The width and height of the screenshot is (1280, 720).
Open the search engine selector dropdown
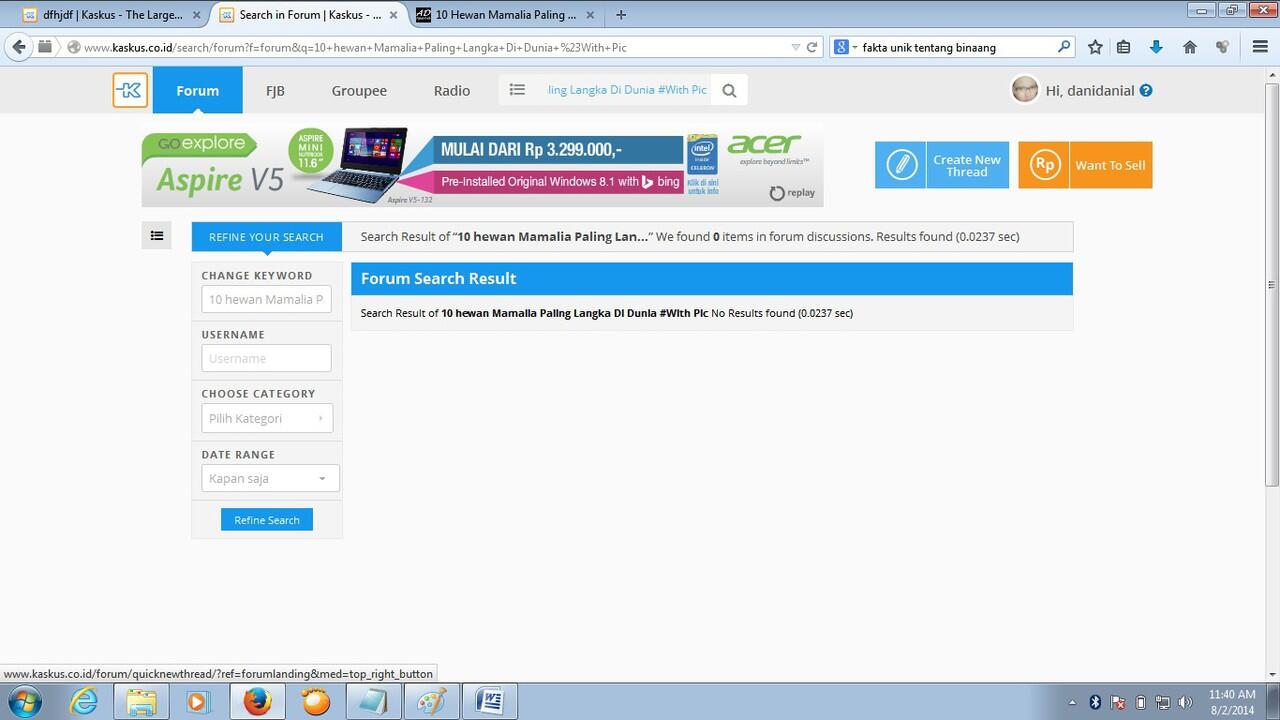click(845, 47)
